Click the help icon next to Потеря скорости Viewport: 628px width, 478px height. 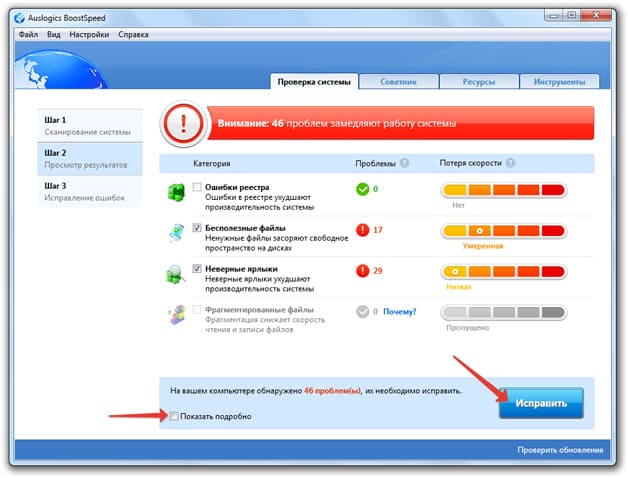pos(510,163)
